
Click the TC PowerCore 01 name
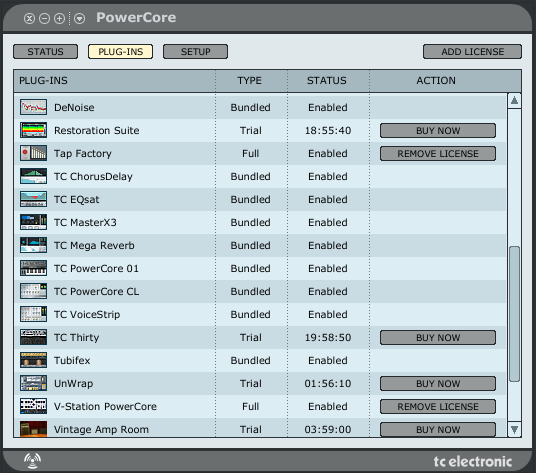coord(96,268)
